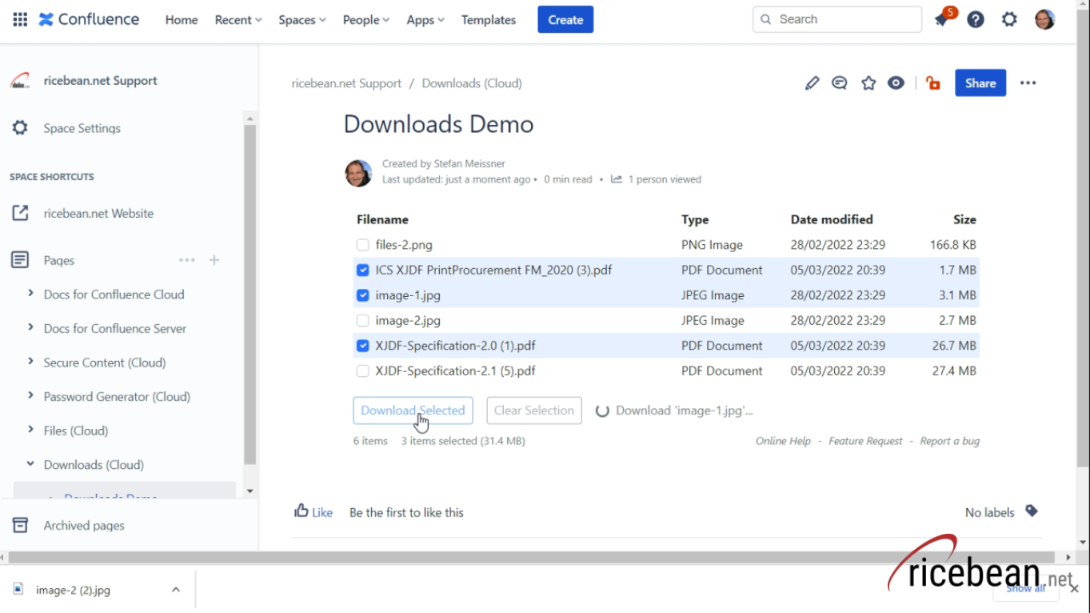1090x613 pixels.
Task: Click the Archived pages icon in the sidebar
Action: pos(19,525)
